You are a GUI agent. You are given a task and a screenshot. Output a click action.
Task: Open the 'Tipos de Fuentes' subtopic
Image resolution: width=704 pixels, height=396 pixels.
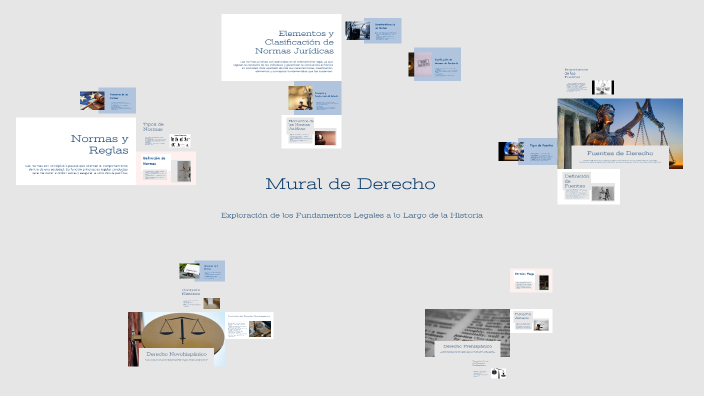[528, 151]
